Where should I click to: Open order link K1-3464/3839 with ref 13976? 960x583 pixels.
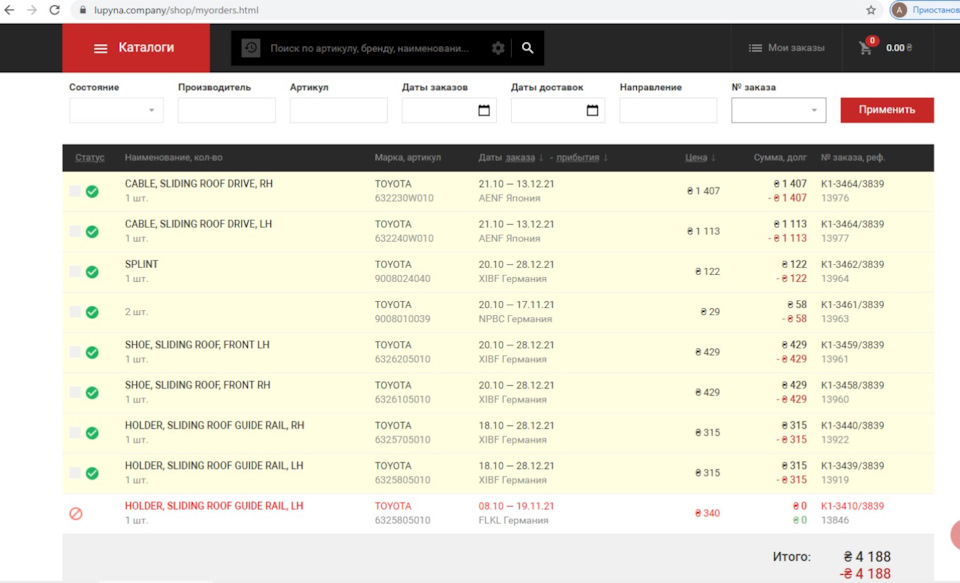coord(852,184)
